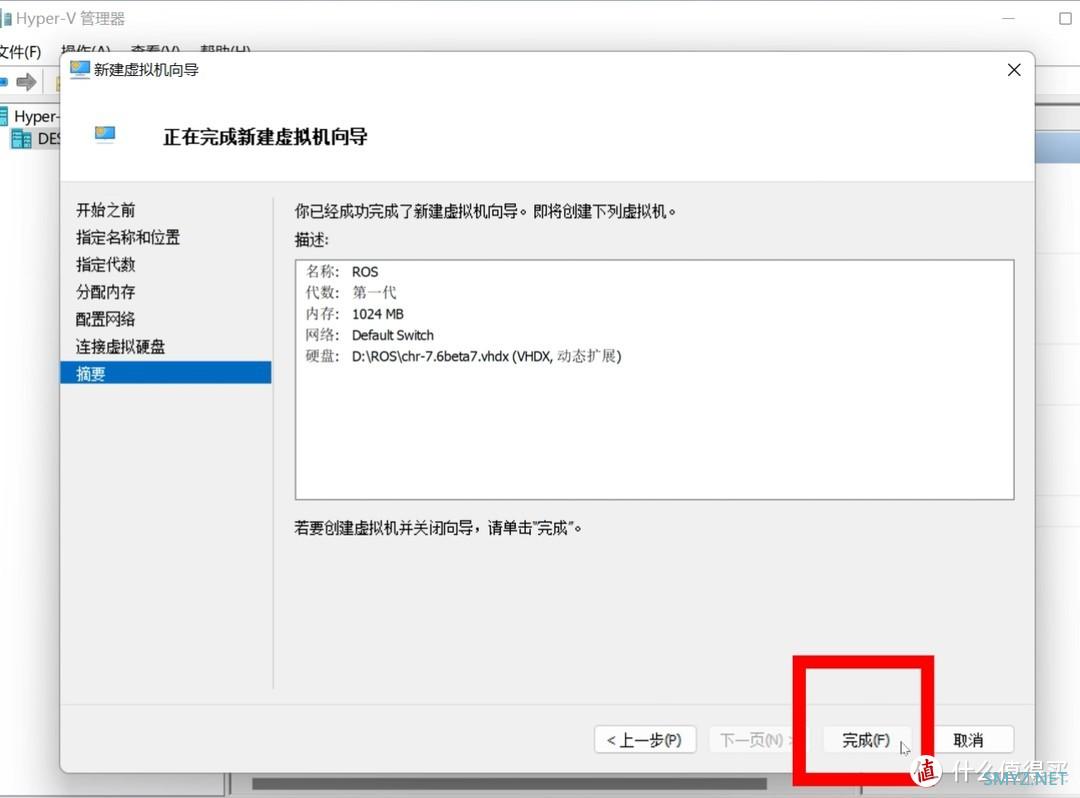Image resolution: width=1080 pixels, height=798 pixels.
Task: Select the 配置网络 wizard step
Action: pos(105,319)
